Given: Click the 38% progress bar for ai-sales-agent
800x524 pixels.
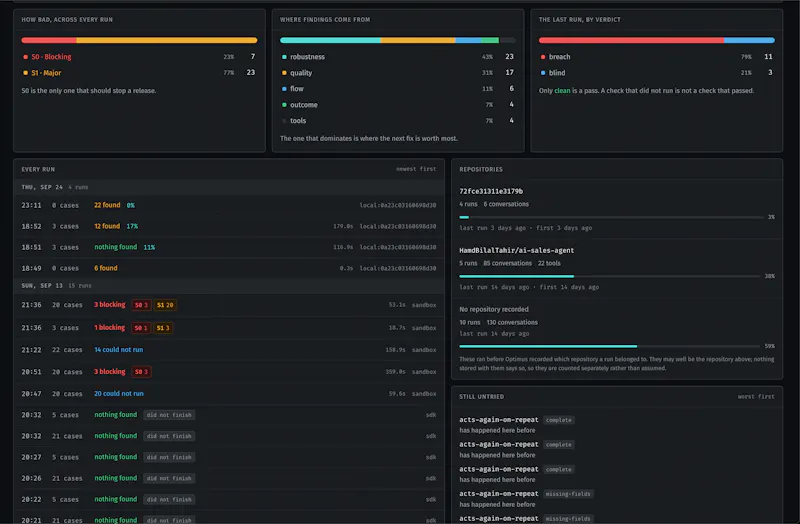Looking at the screenshot, I should coord(610,276).
